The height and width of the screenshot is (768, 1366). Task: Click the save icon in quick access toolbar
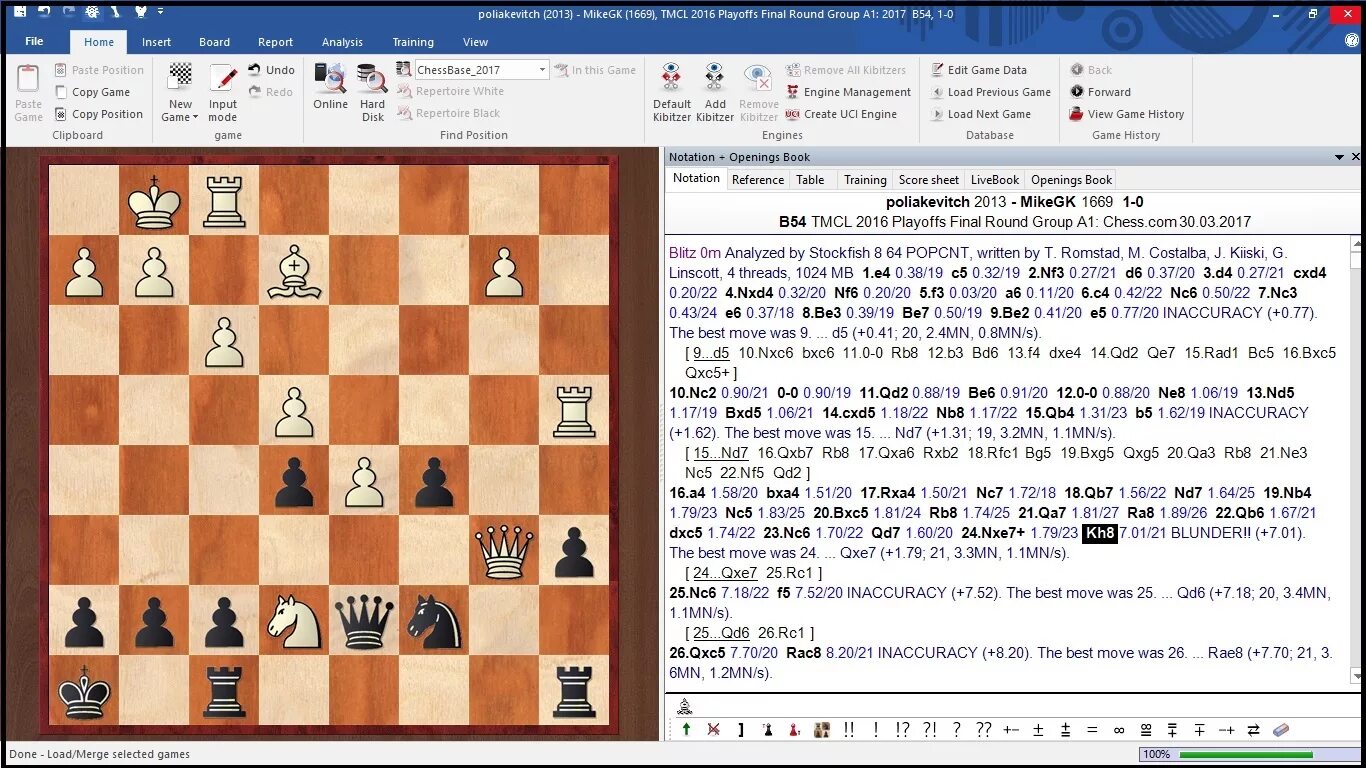20,12
